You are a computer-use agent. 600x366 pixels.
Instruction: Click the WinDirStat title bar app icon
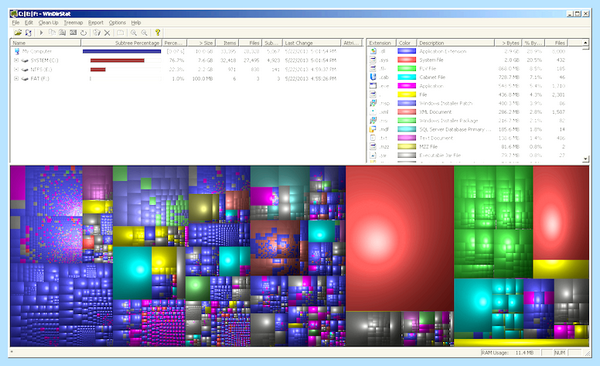pyautogui.click(x=14, y=14)
